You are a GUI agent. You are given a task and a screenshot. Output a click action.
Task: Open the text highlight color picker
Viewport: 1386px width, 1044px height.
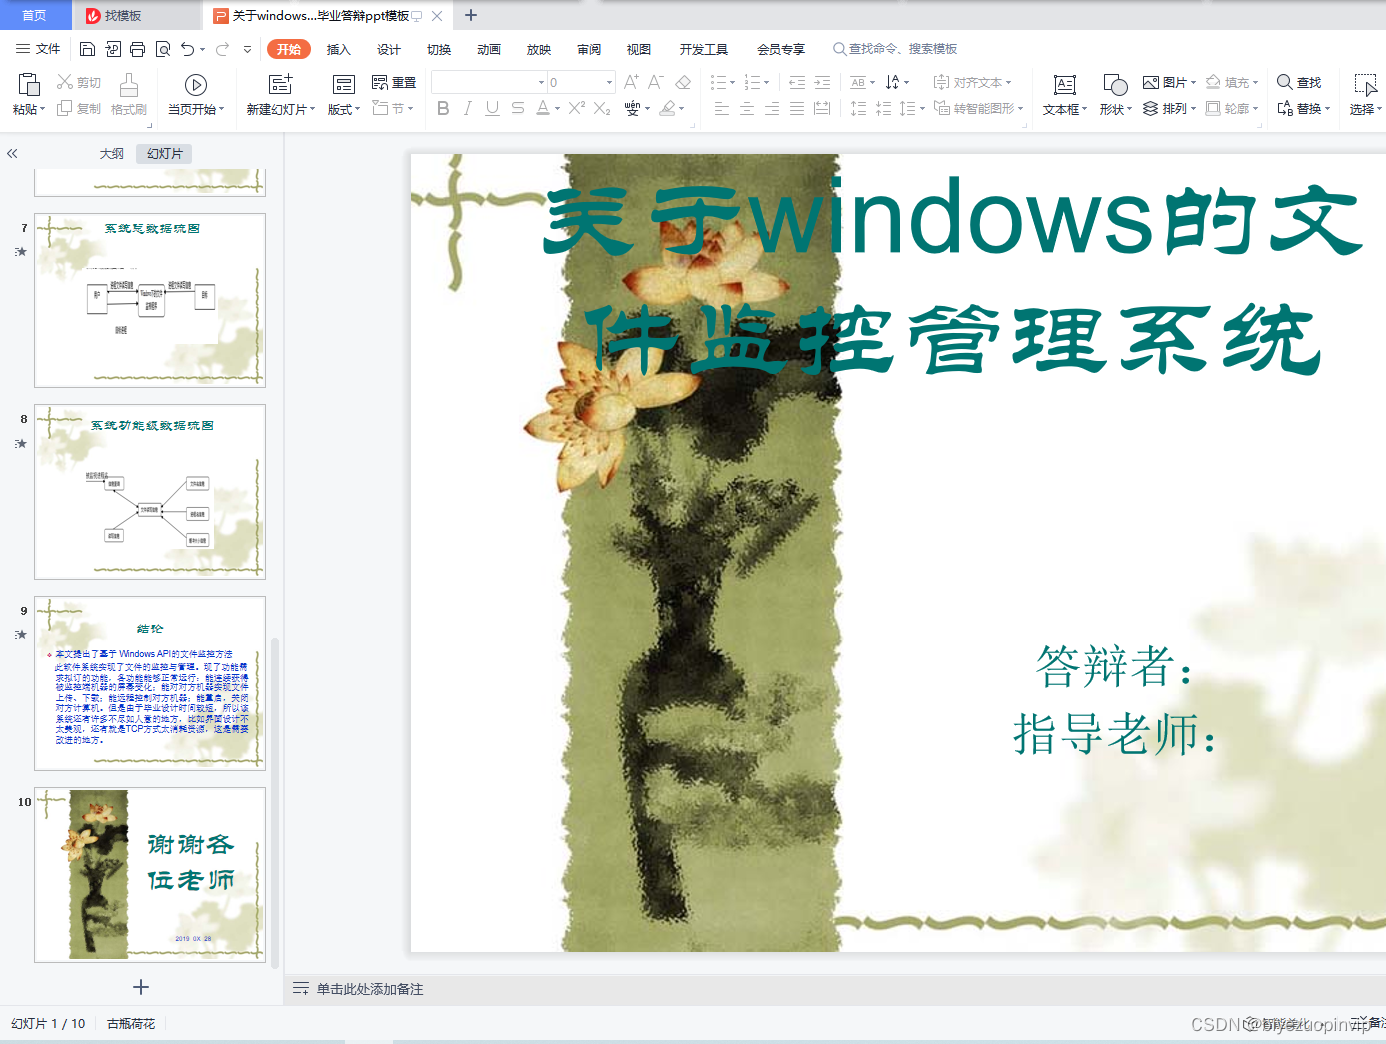[x=672, y=108]
